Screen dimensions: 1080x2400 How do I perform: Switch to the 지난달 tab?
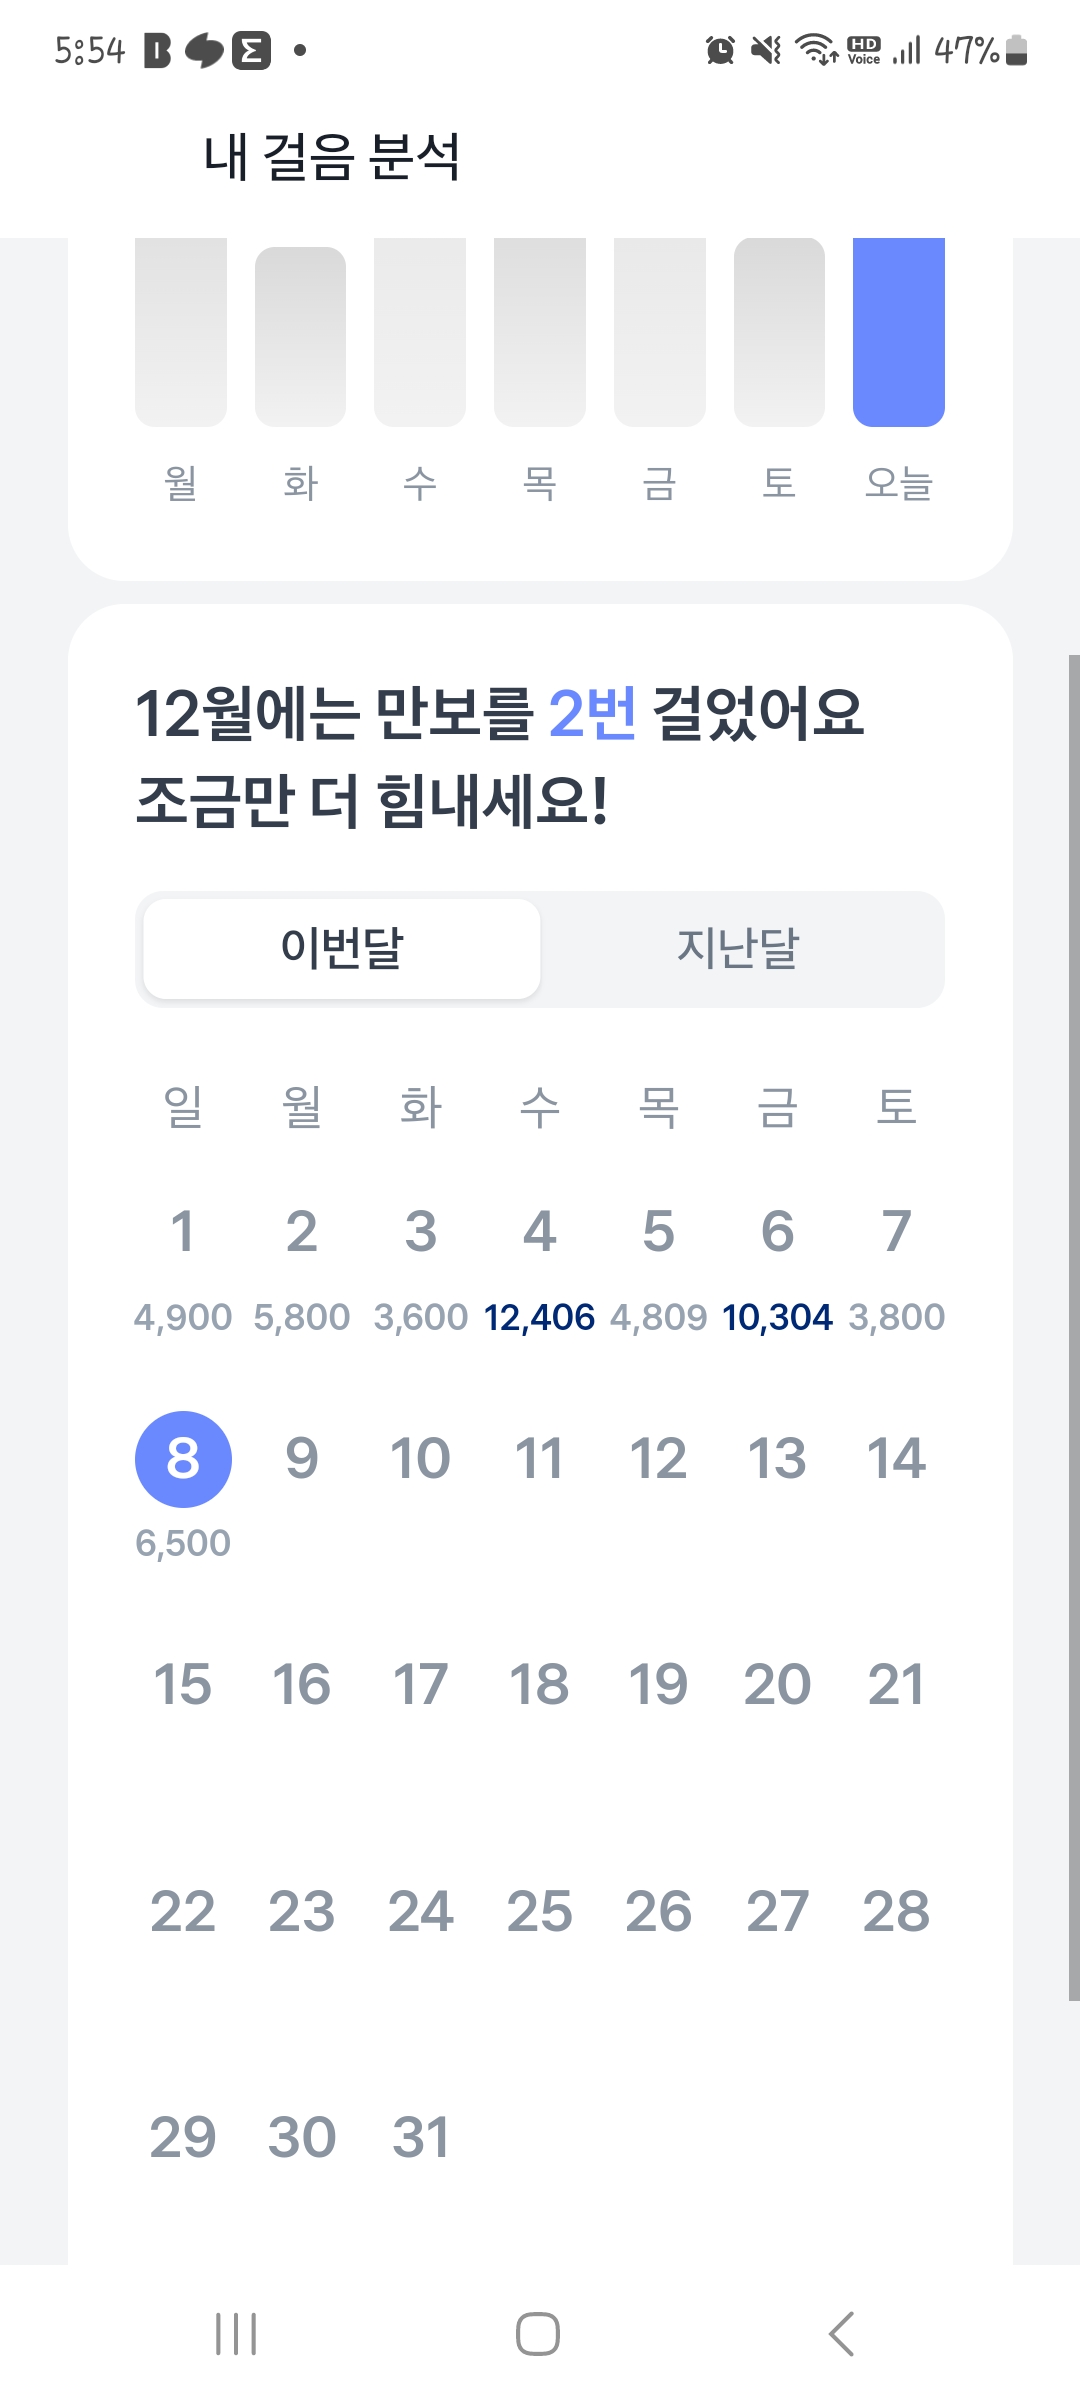739,948
